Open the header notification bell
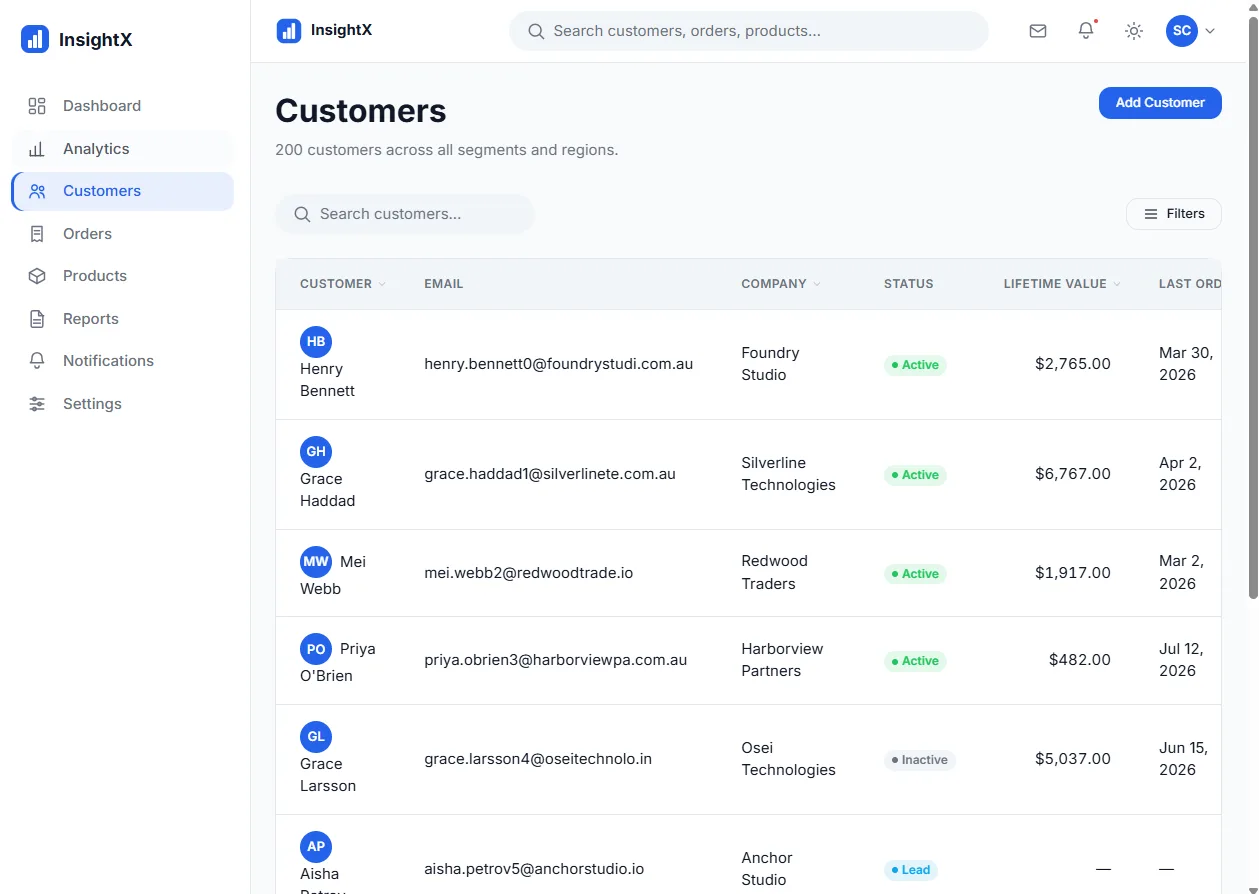Screen dimensions: 1259x894 tap(1086, 31)
